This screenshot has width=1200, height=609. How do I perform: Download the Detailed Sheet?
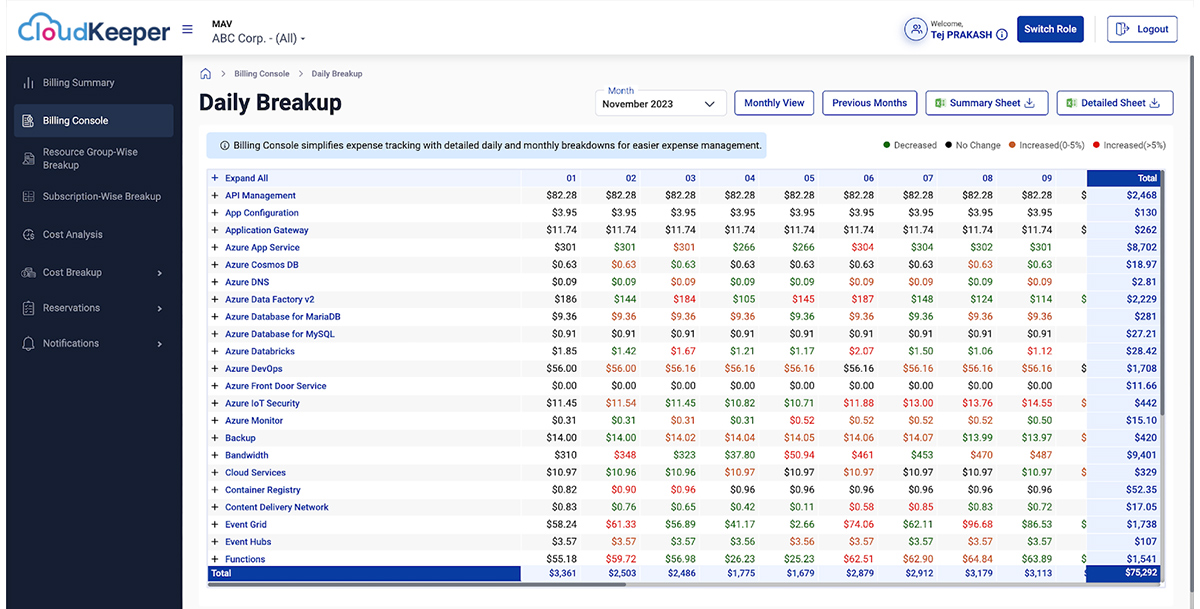1114,103
